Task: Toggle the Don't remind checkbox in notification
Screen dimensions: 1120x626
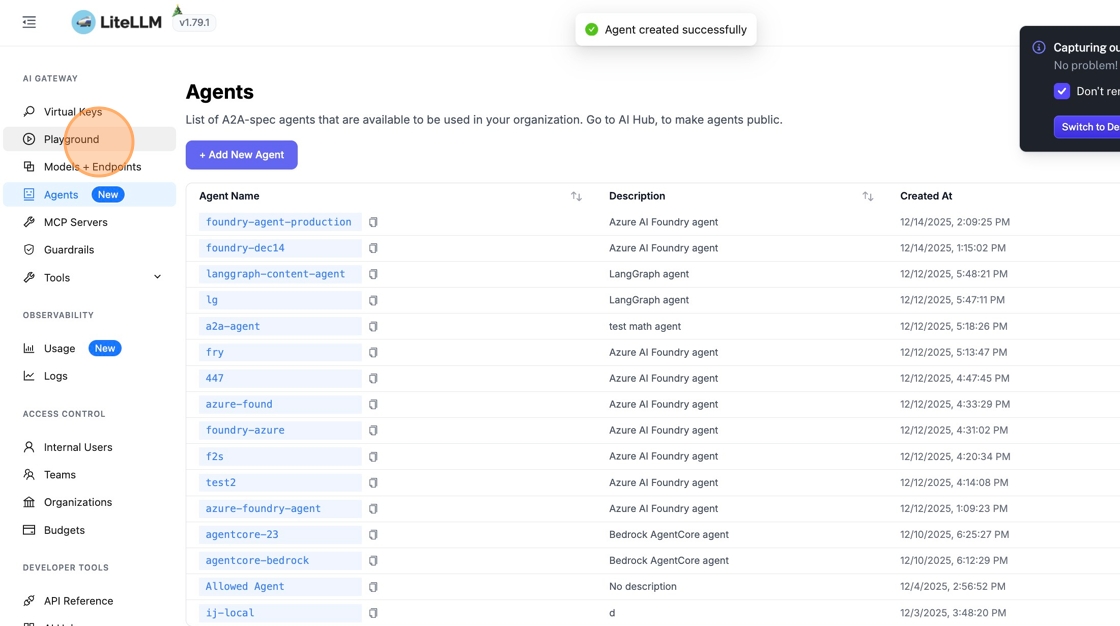Action: 1062,91
